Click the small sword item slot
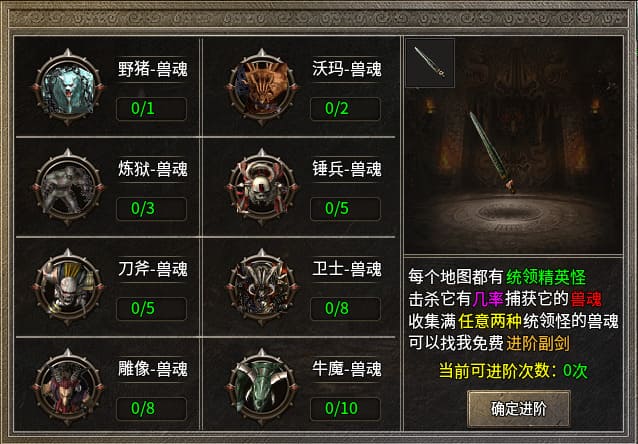 430,63
